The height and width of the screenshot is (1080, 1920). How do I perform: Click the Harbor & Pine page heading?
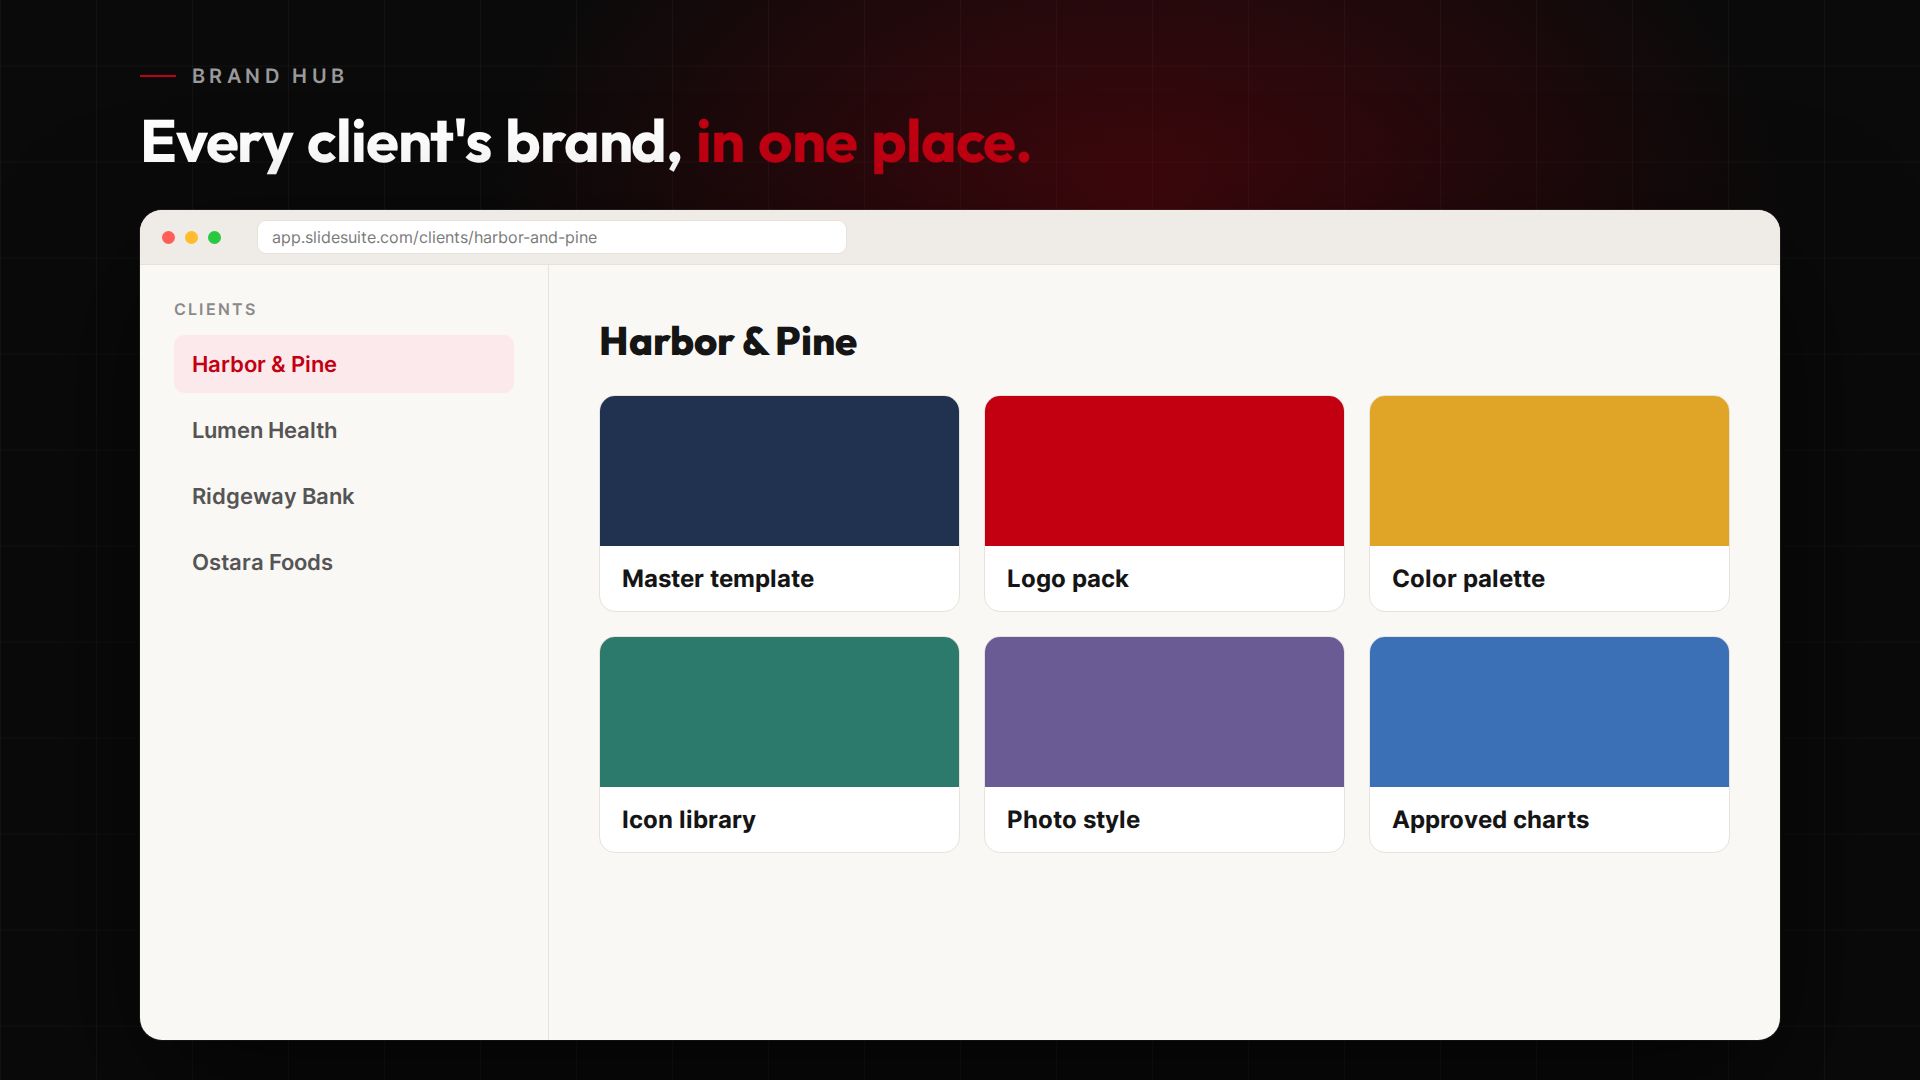pyautogui.click(x=728, y=342)
